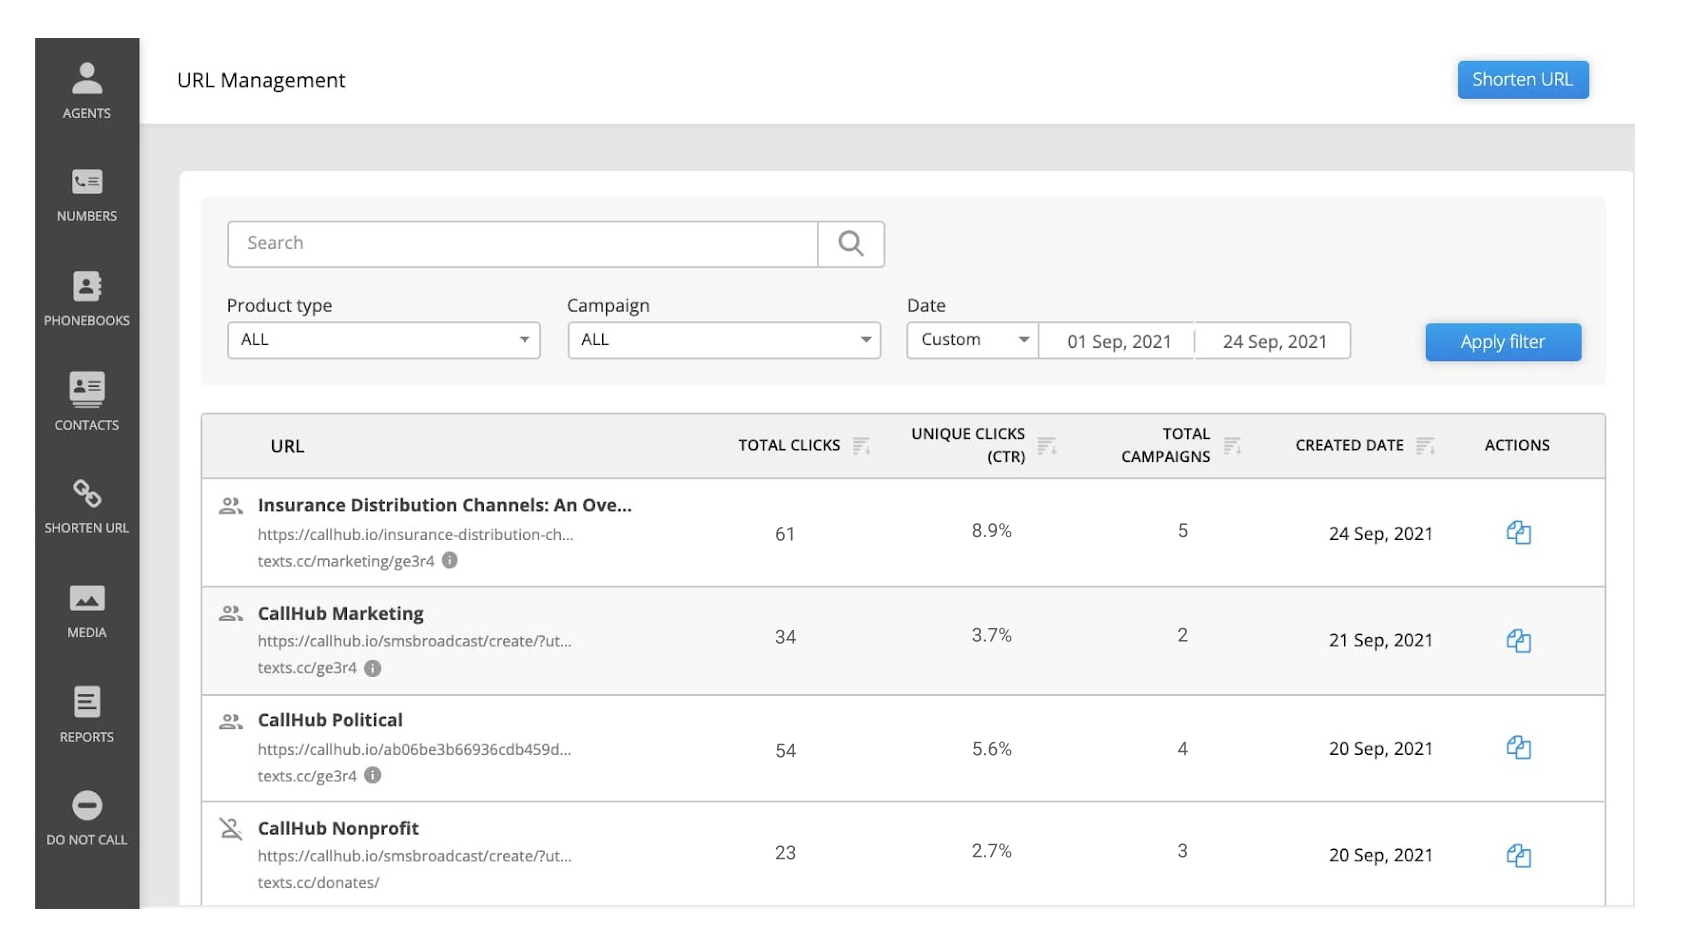Viewport: 1682px width, 940px height.
Task: Select the 21 Sep, 2021 created date
Action: tap(1380, 640)
